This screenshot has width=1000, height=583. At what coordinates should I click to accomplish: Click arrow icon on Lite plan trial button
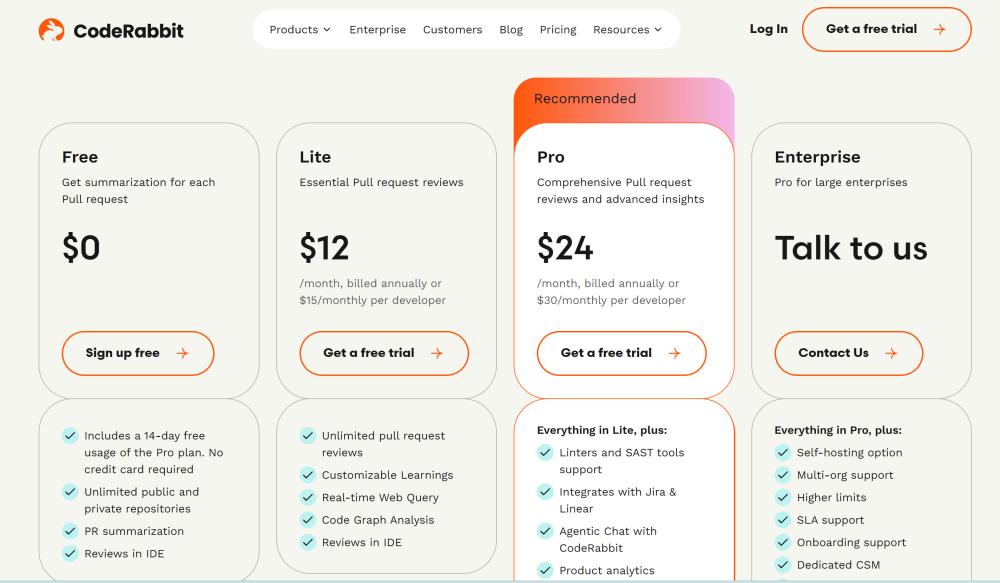point(436,353)
